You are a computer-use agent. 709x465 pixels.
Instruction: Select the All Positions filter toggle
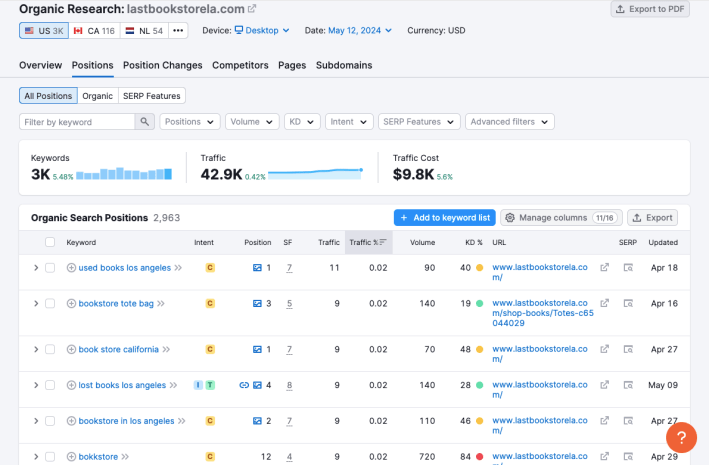tap(48, 96)
